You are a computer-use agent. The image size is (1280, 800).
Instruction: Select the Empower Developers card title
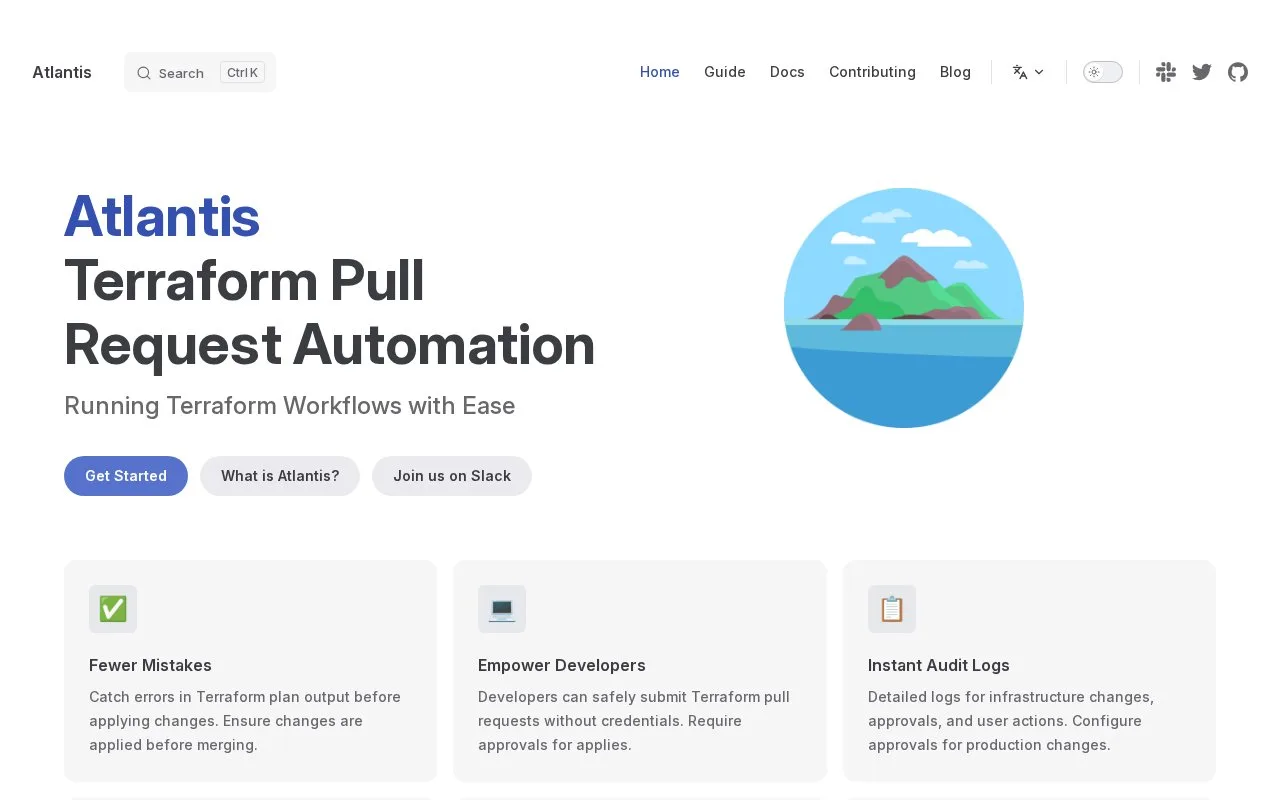tap(562, 665)
